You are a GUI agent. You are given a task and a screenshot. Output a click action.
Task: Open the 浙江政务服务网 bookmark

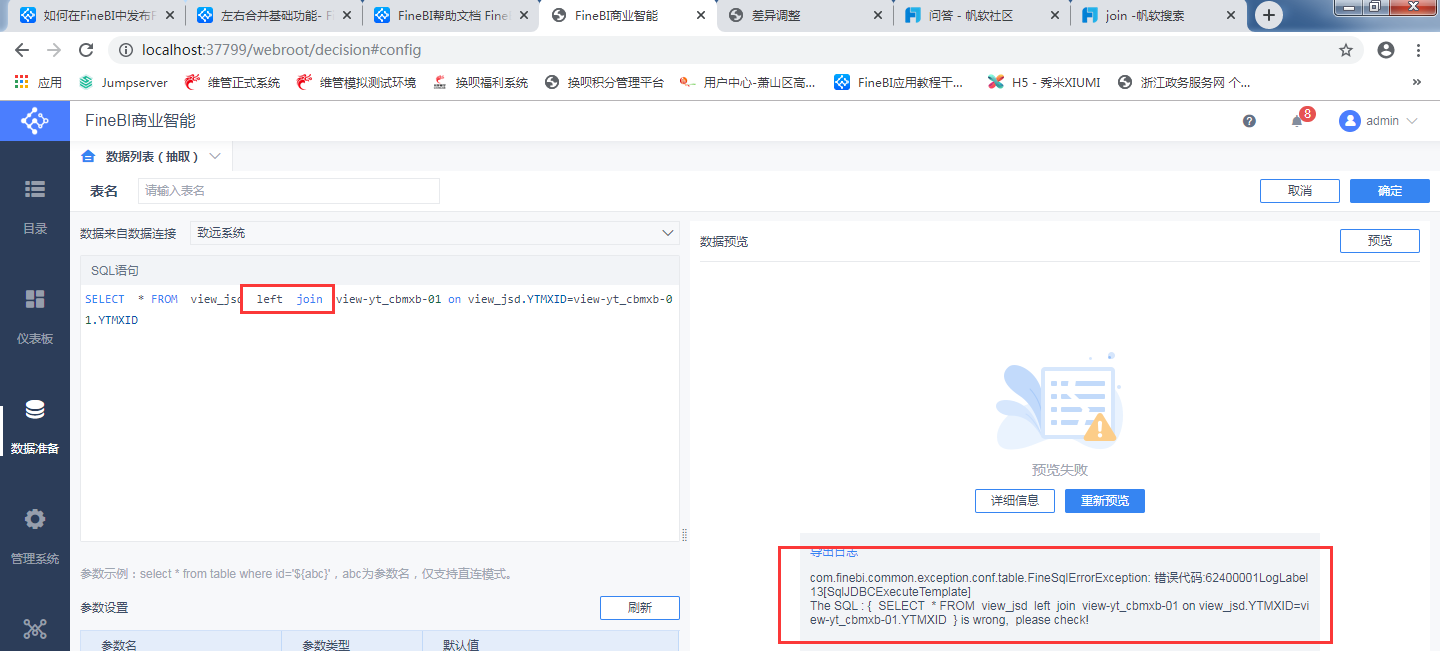point(1184,83)
